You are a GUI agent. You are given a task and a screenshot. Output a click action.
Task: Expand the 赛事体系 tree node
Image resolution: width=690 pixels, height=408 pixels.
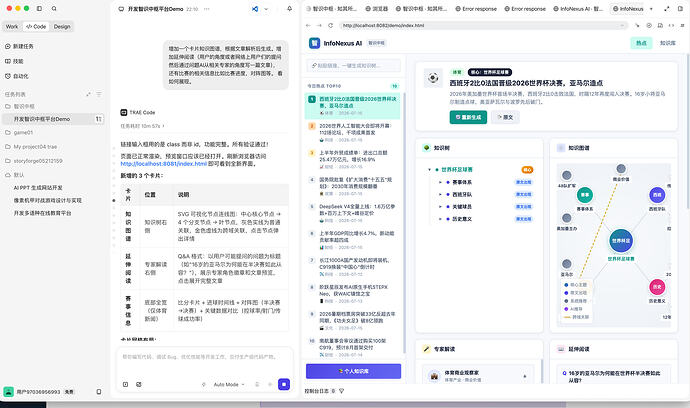point(440,182)
